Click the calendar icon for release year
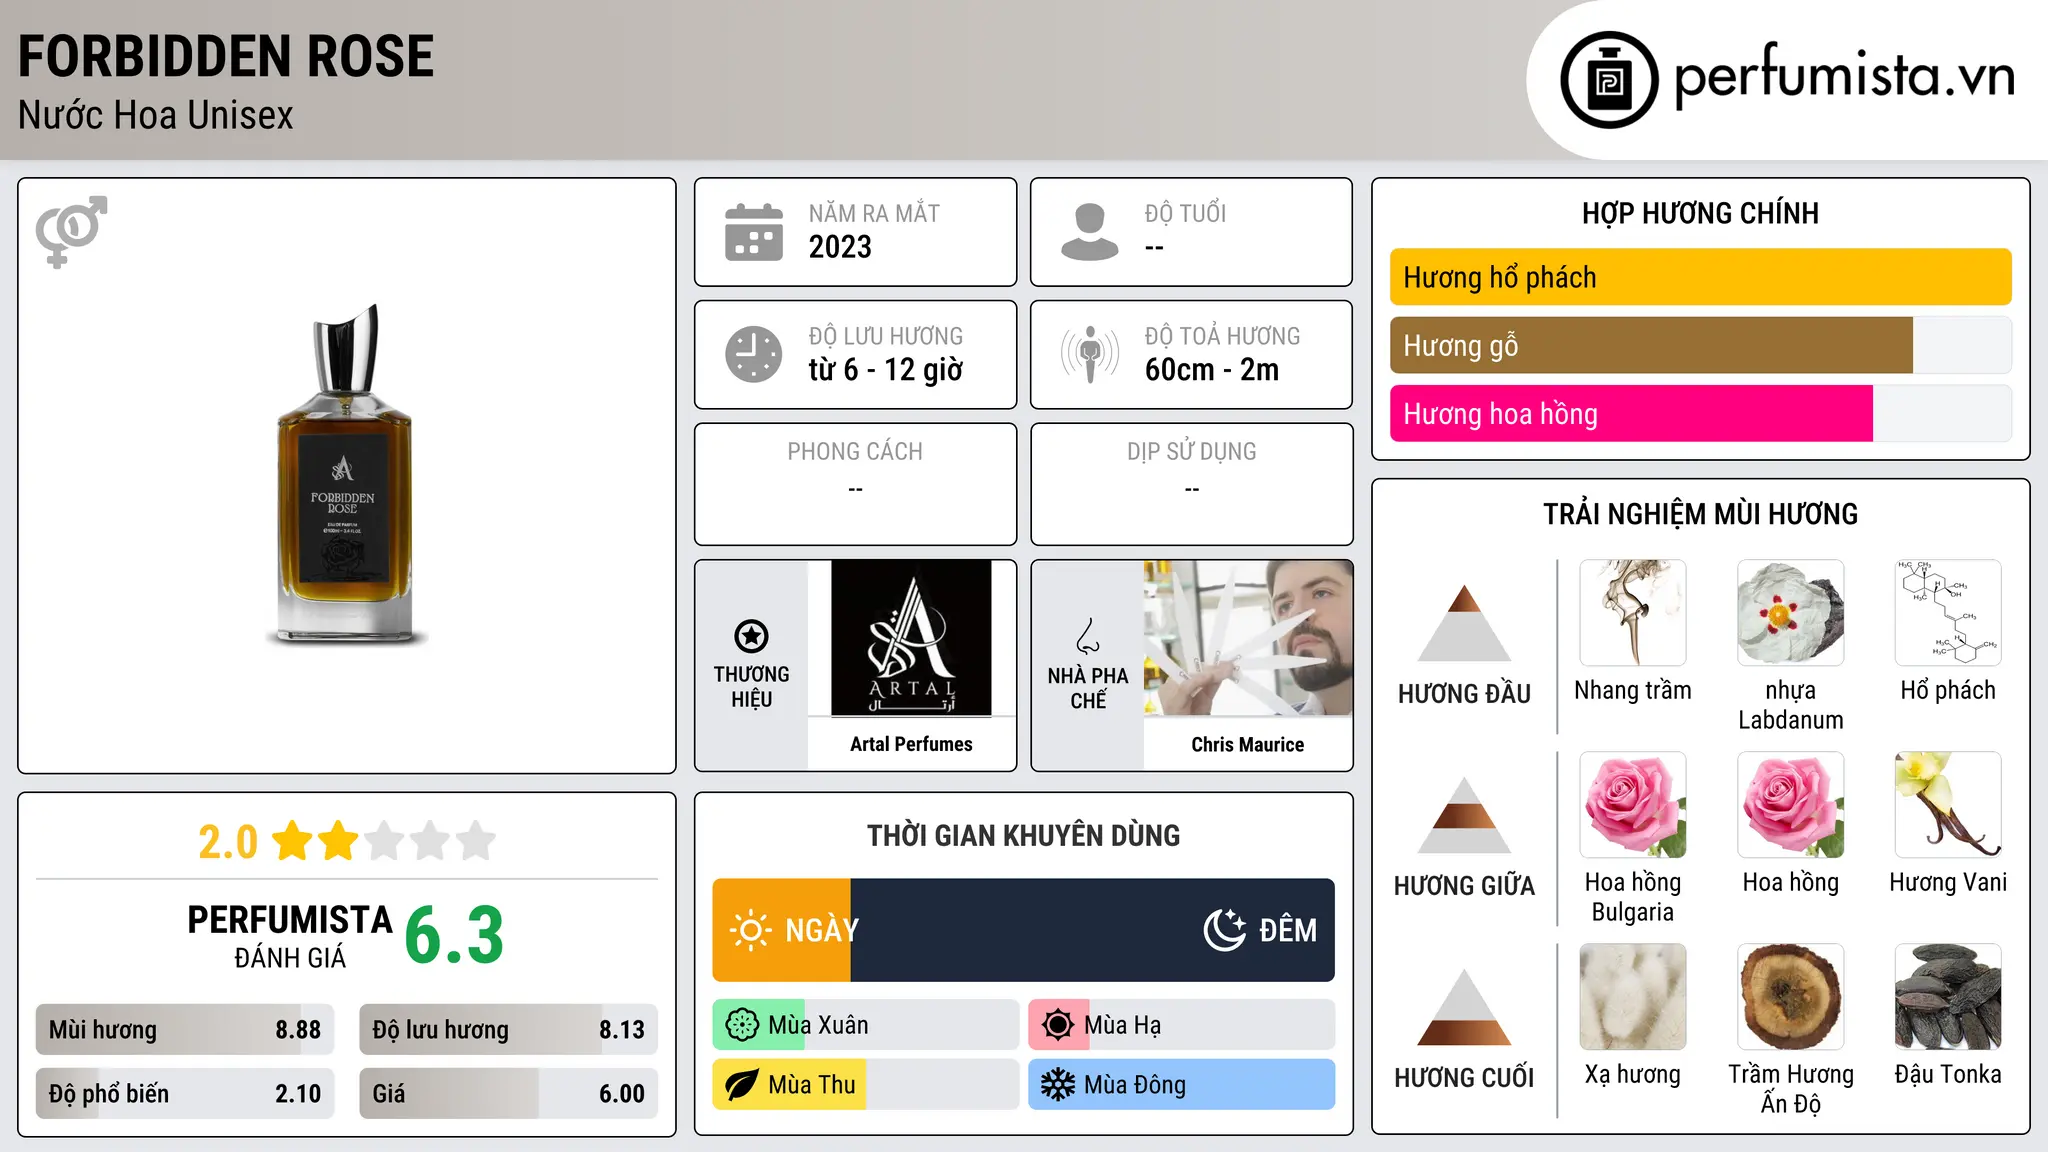The width and height of the screenshot is (2048, 1152). click(754, 232)
